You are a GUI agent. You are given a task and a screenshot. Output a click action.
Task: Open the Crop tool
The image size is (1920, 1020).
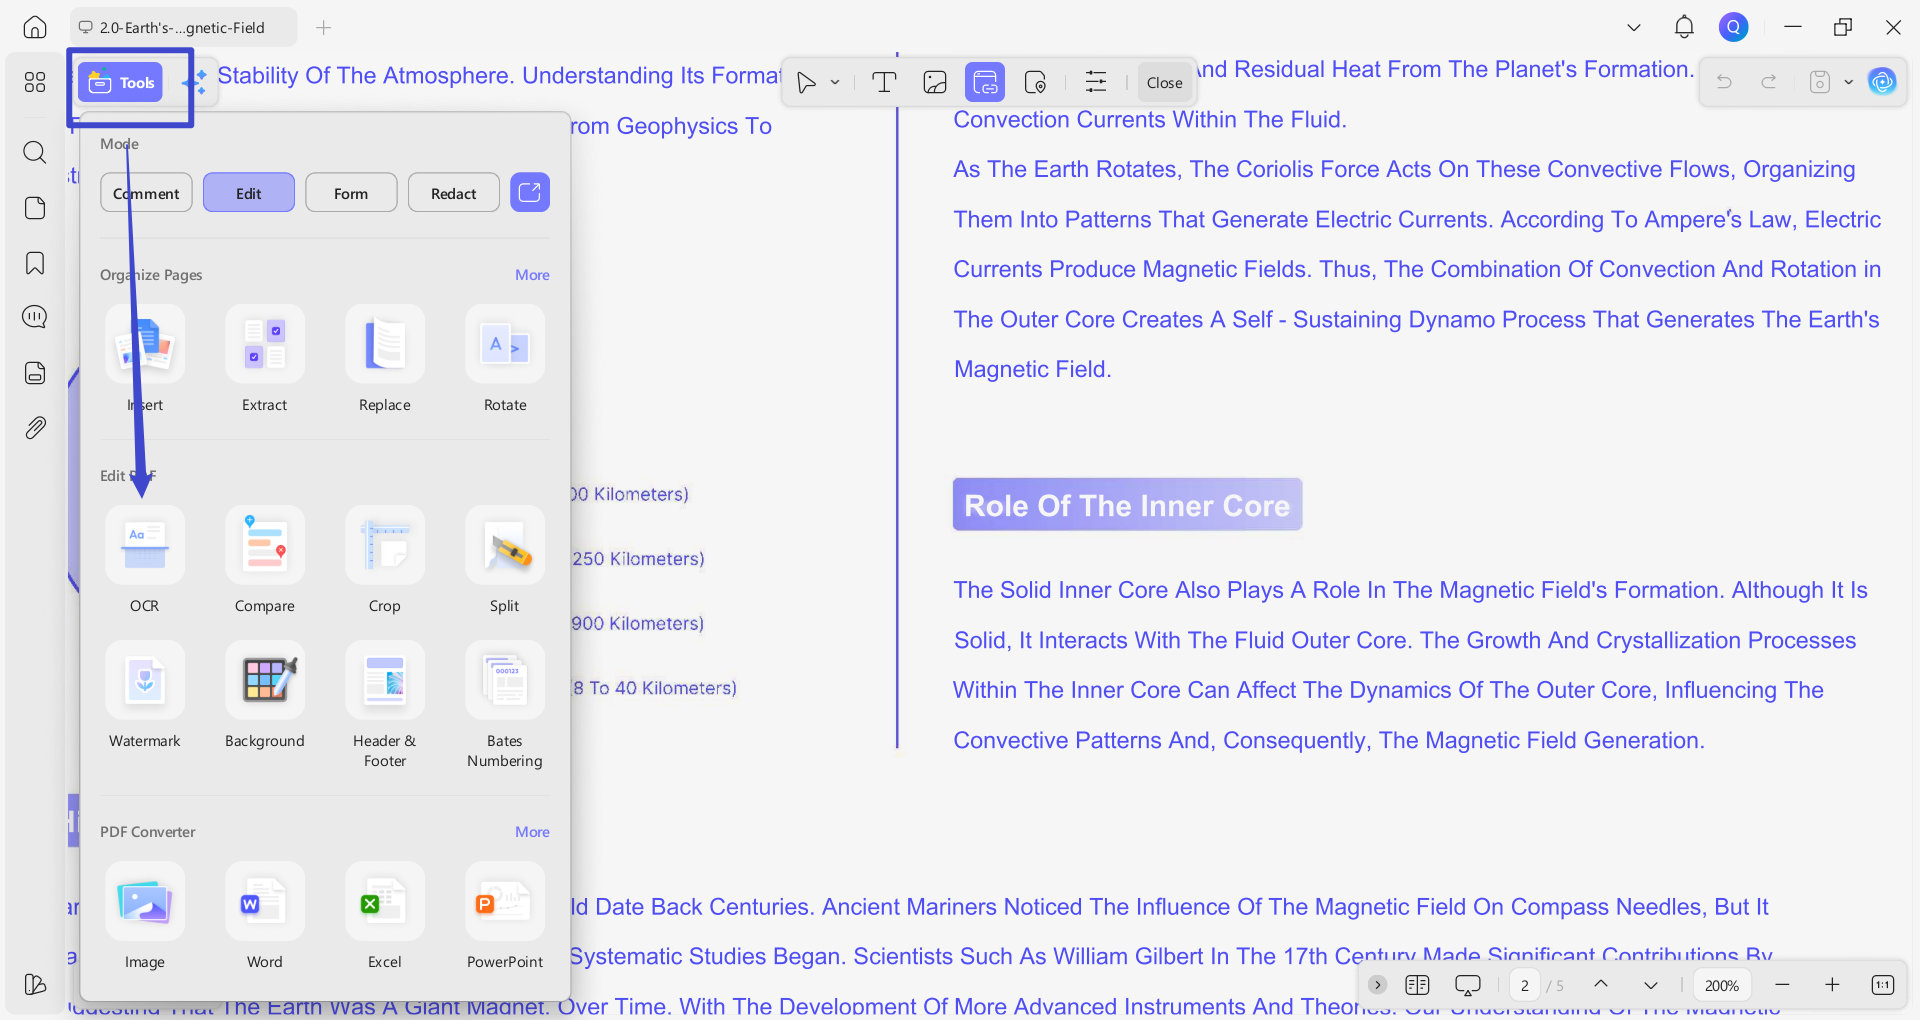pyautogui.click(x=385, y=560)
